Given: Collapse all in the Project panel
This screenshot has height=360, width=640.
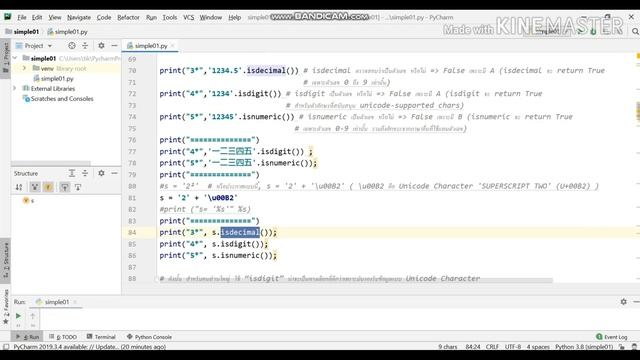Looking at the screenshot, I should click(x=85, y=46).
